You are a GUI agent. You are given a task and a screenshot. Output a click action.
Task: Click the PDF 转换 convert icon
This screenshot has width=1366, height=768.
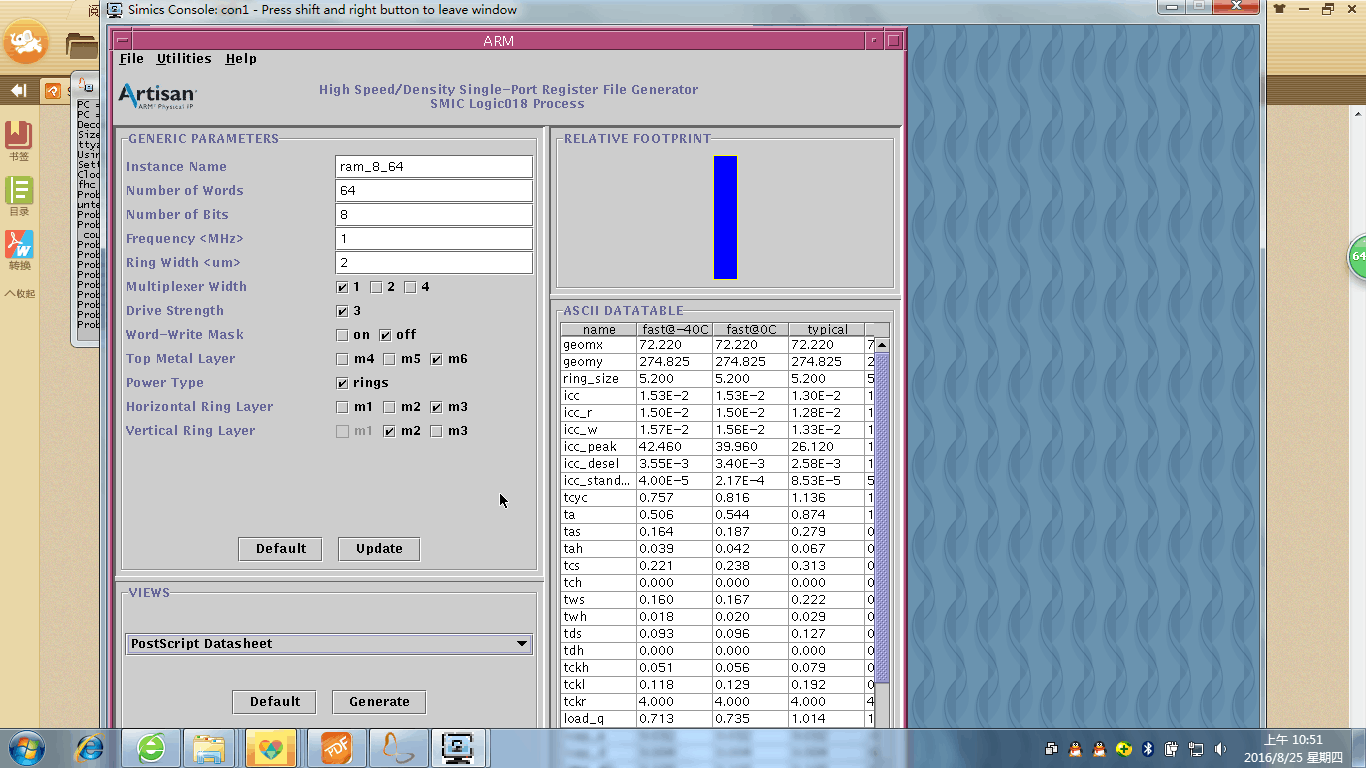tap(20, 245)
